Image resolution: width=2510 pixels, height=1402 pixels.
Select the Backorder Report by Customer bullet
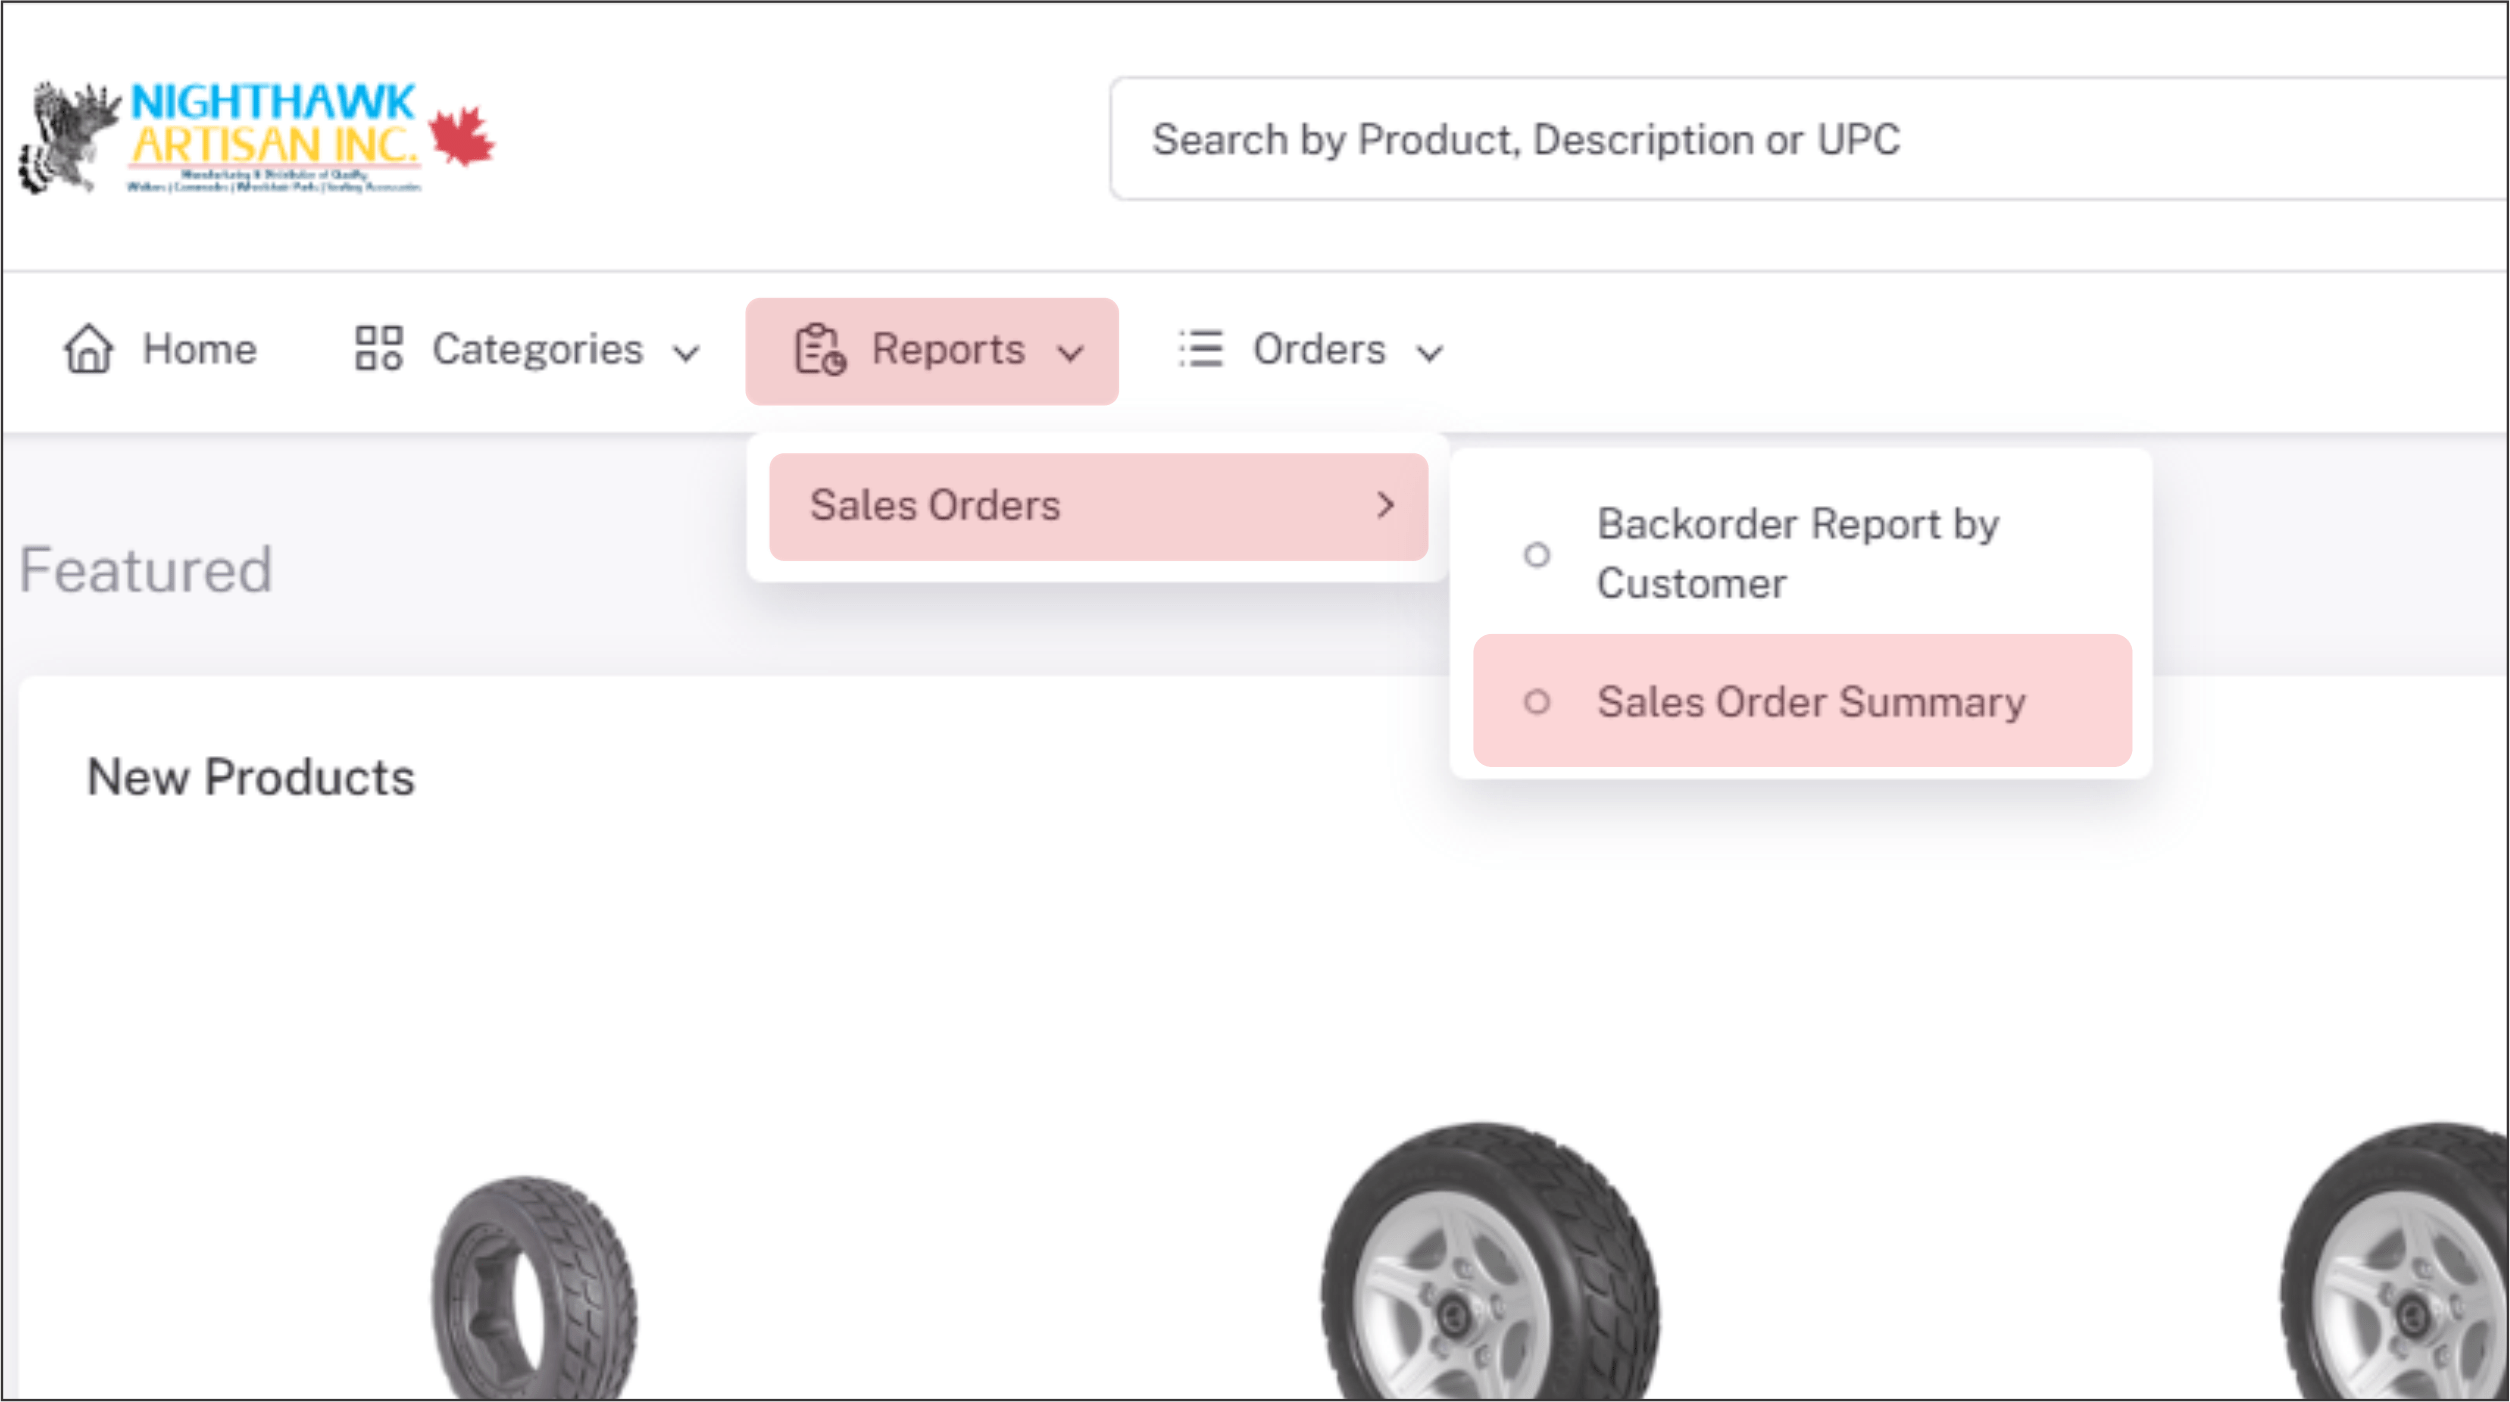point(1537,555)
